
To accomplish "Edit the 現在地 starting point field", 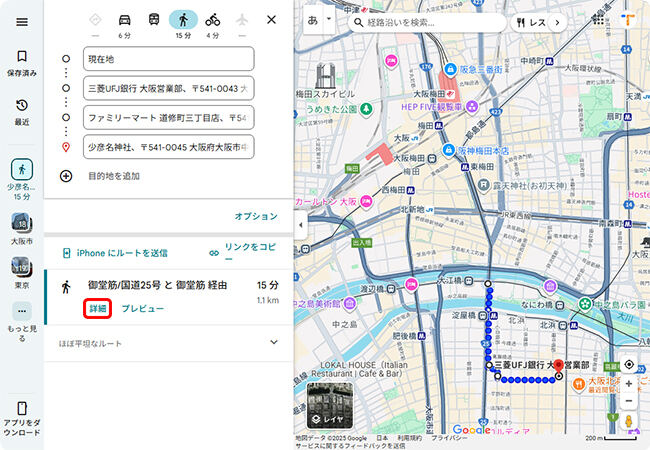I will pyautogui.click(x=169, y=59).
